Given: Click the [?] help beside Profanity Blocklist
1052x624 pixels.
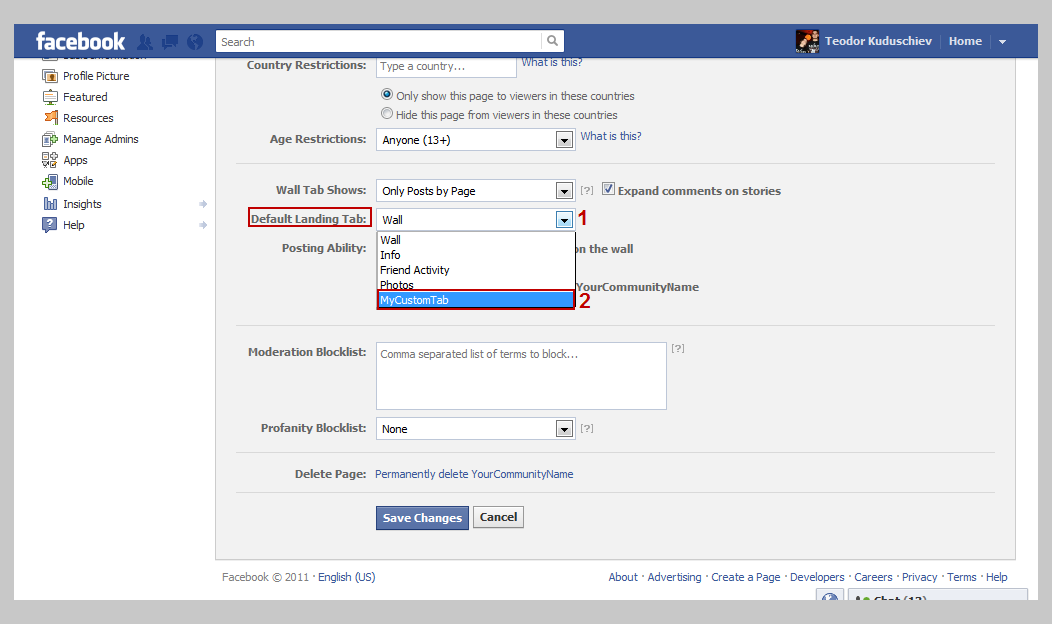Looking at the screenshot, I should coord(587,428).
